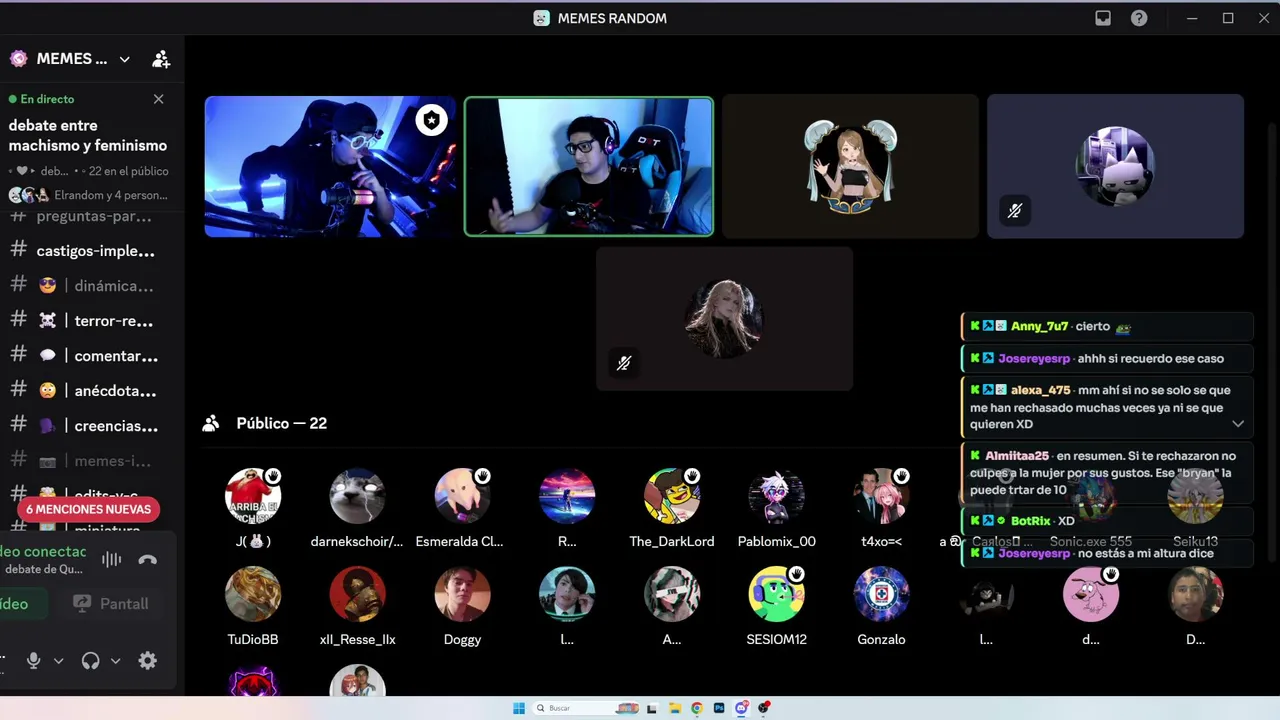This screenshot has width=1280, height=720.
Task: Select the blue-lit webcam speaker with moderator badge
Action: coord(330,166)
